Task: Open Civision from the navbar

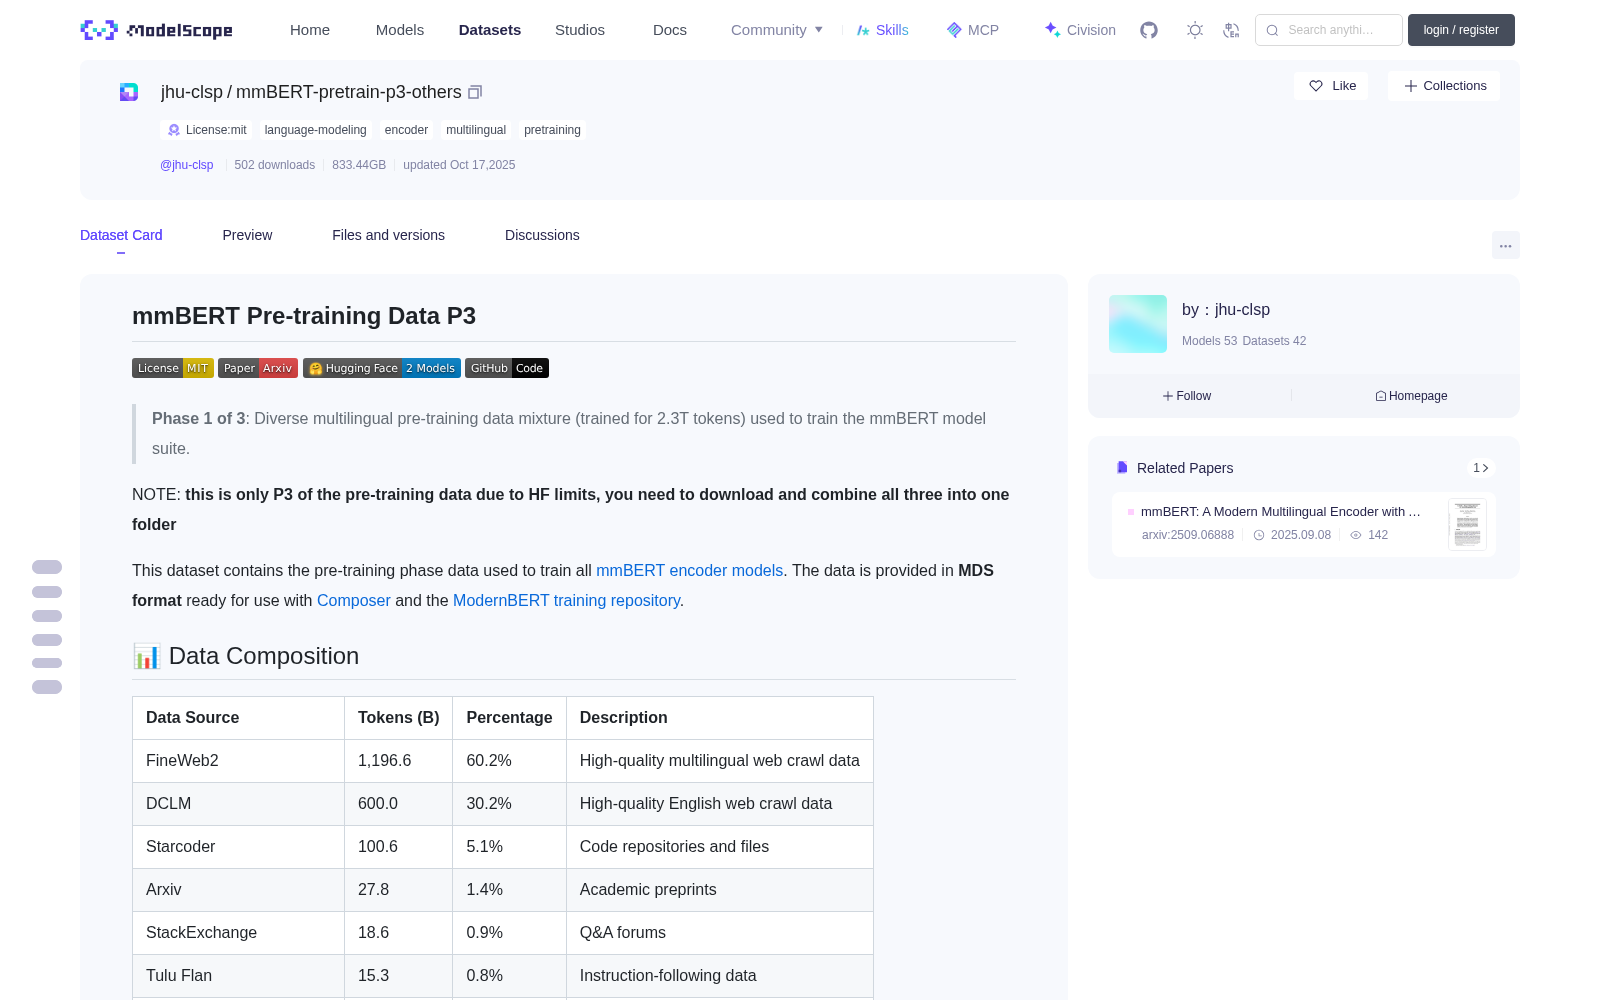Action: click(x=1080, y=30)
